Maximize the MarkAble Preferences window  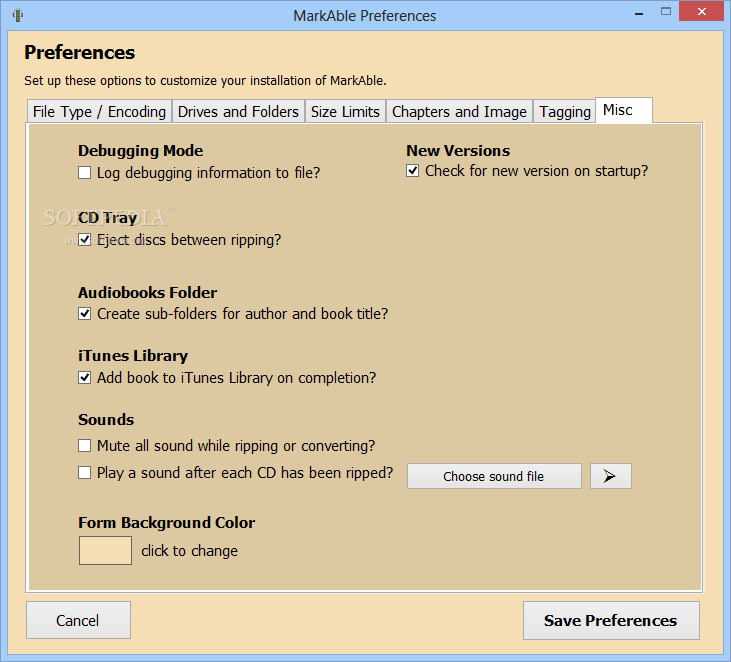pos(666,12)
